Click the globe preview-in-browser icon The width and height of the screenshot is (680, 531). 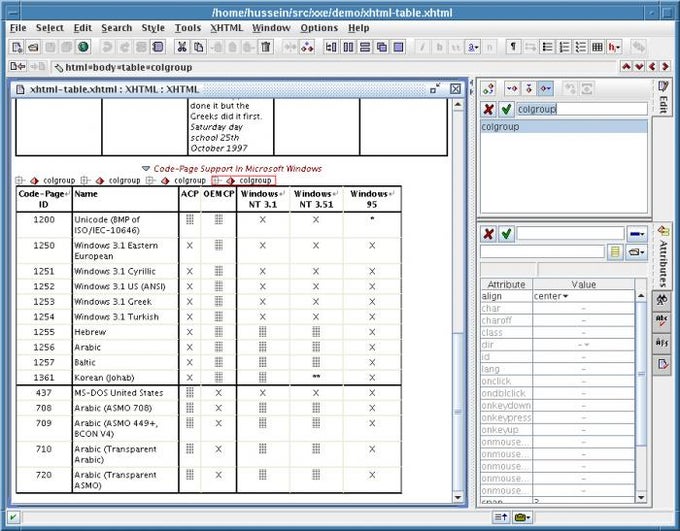[83, 47]
